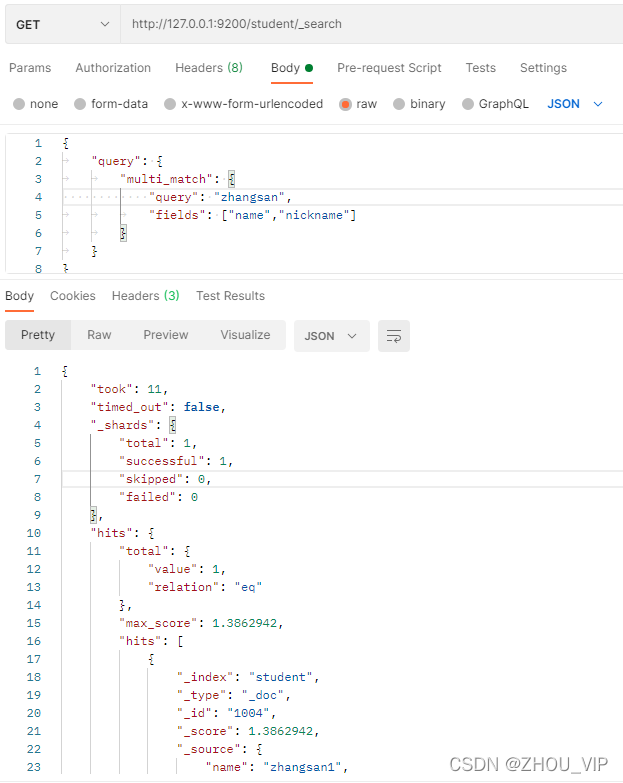Select the request Body tab
The height and width of the screenshot is (783, 623).
(x=292, y=68)
